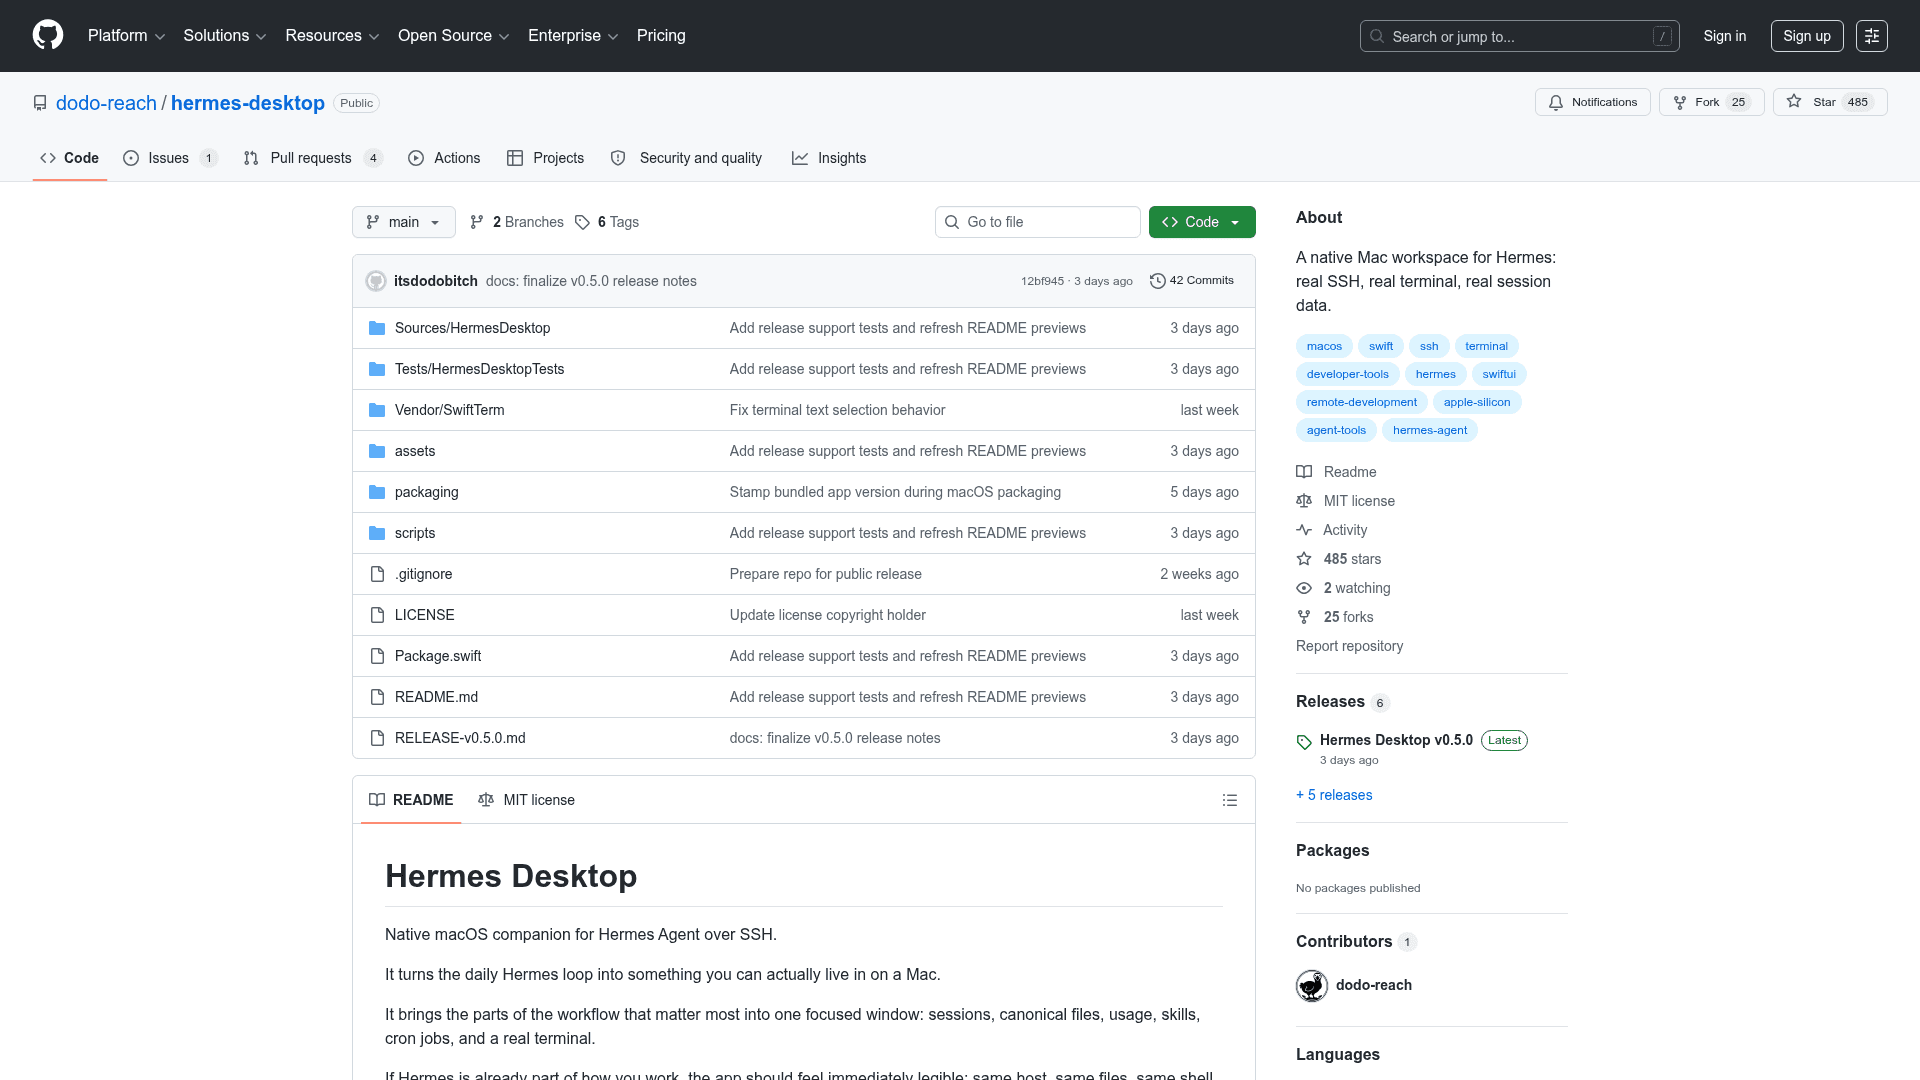Click the GitHub logo home icon
The width and height of the screenshot is (1920, 1080).
(47, 35)
